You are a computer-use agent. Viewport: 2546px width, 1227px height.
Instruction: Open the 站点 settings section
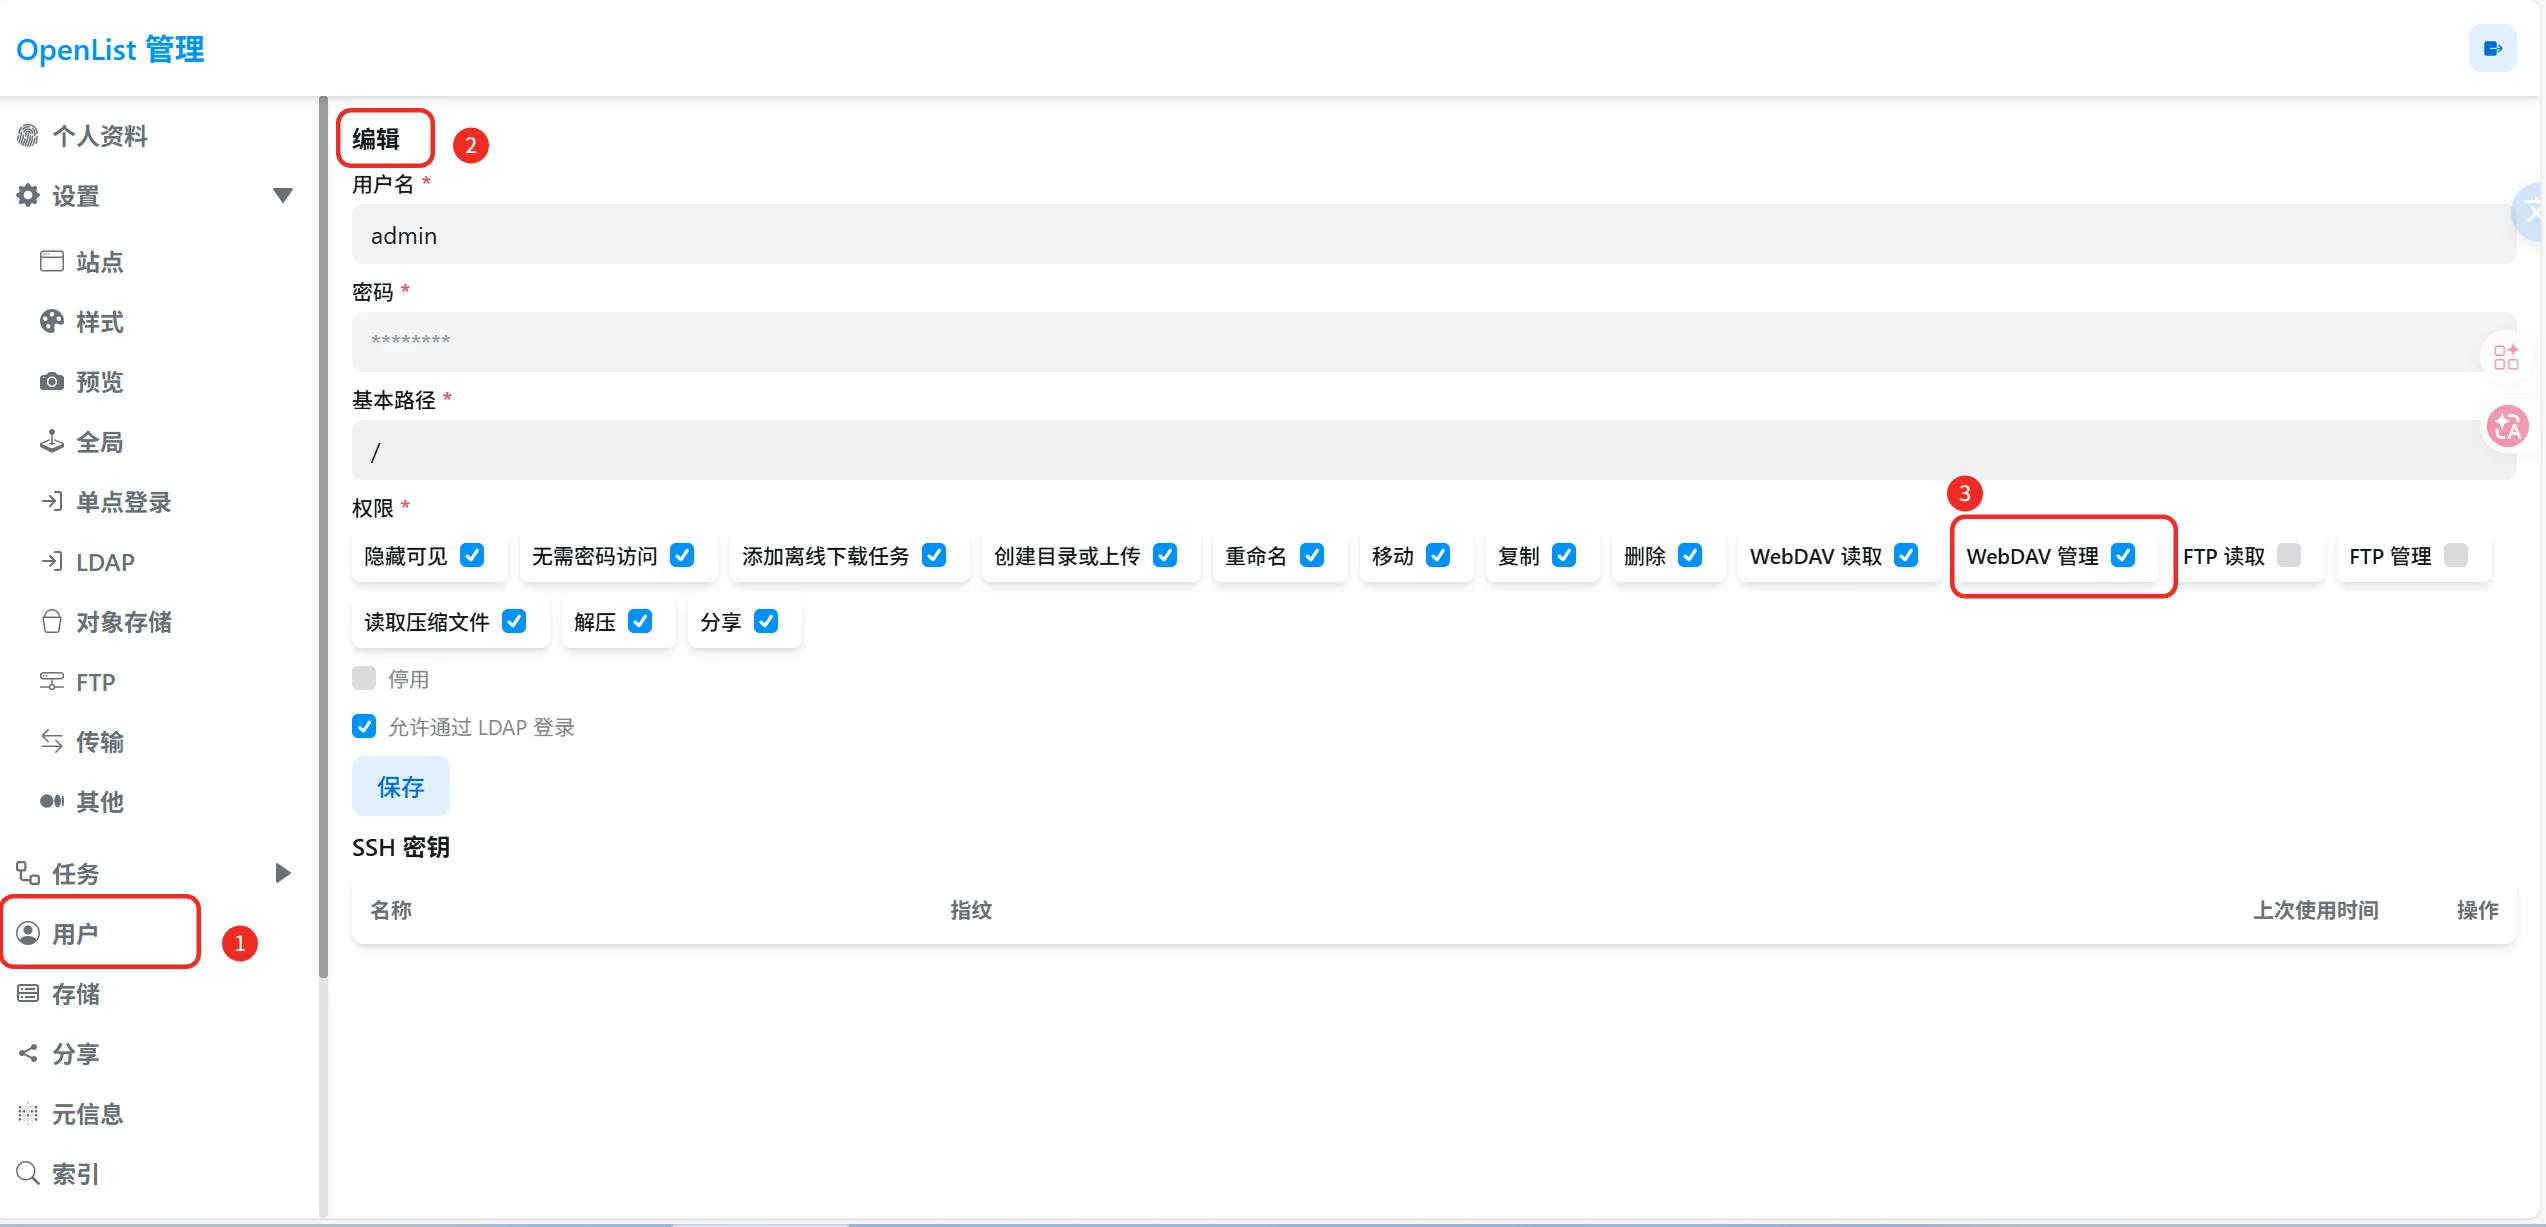(99, 262)
